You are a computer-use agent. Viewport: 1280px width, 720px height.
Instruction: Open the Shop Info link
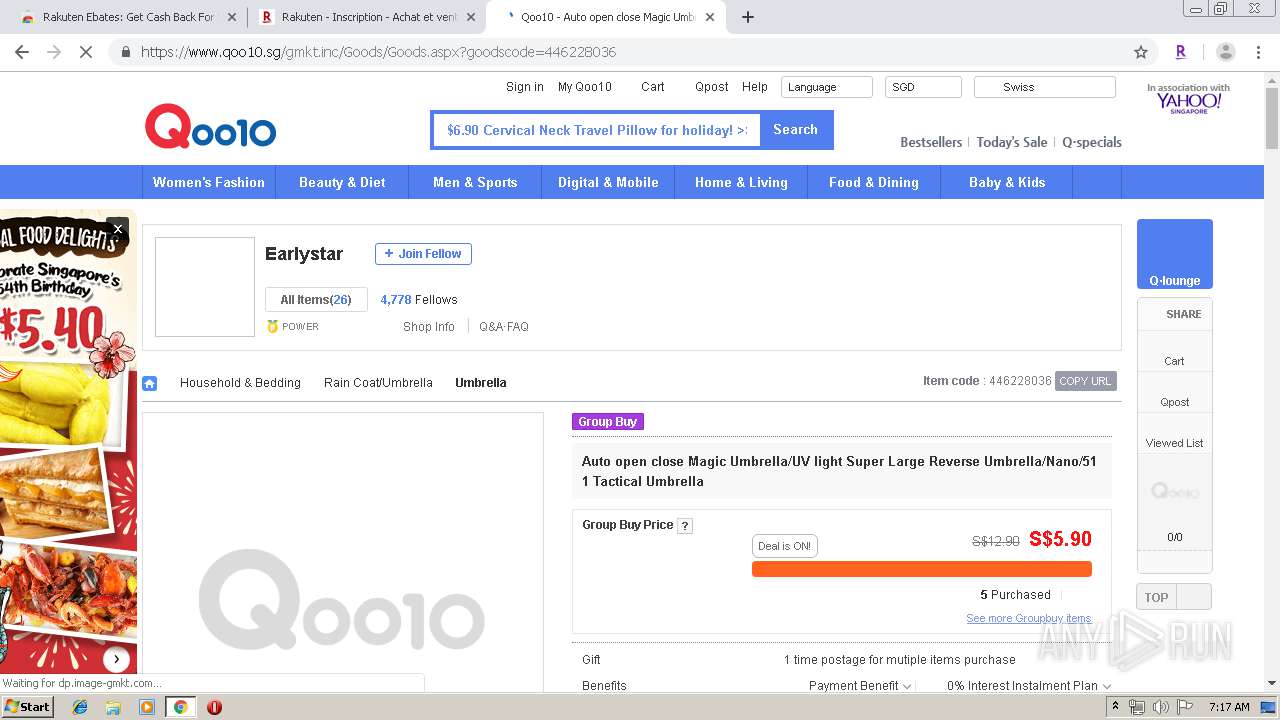tap(429, 327)
